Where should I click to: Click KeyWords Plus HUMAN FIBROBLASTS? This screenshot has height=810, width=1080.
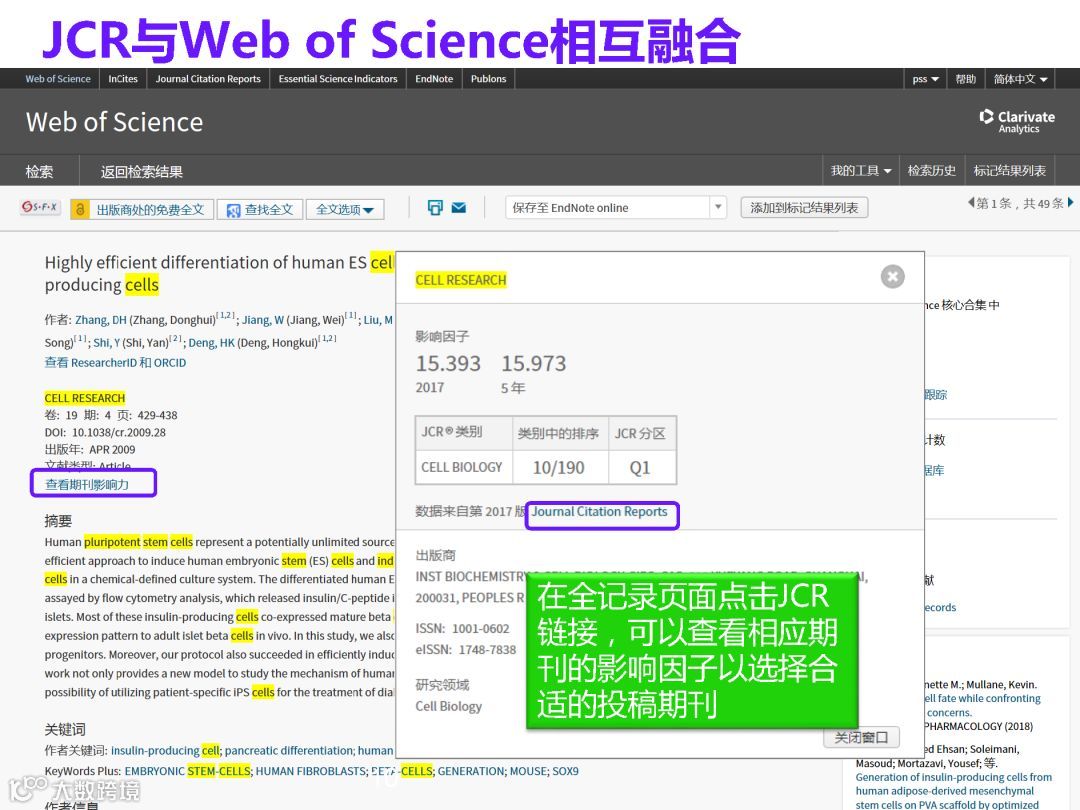tap(311, 771)
